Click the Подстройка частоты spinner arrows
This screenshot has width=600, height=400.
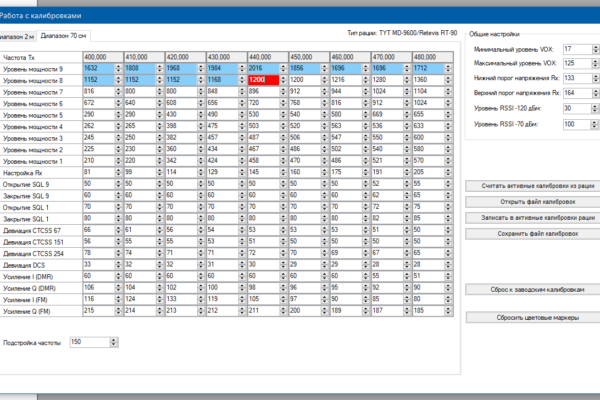(x=115, y=343)
